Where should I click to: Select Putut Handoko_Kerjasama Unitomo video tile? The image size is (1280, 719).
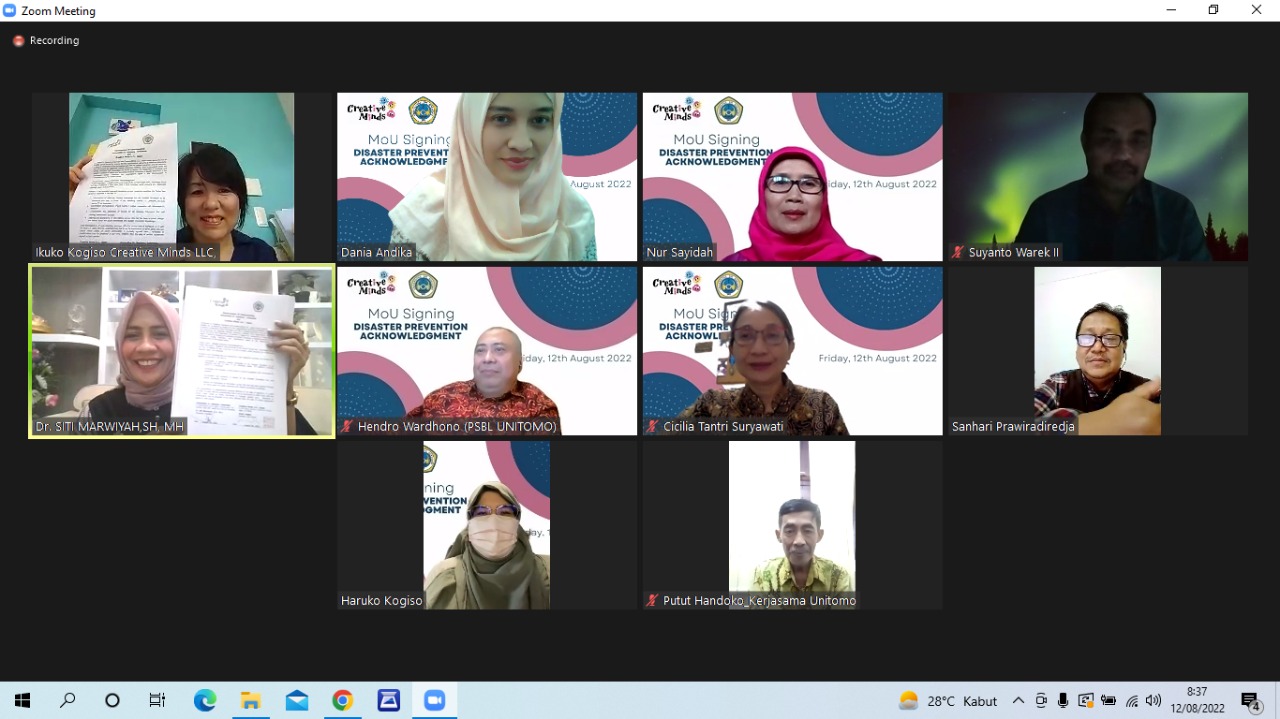[793, 525]
